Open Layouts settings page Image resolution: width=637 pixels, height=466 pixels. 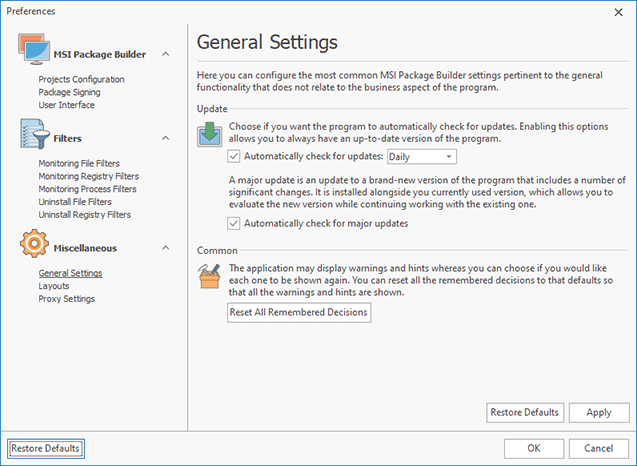(x=54, y=286)
